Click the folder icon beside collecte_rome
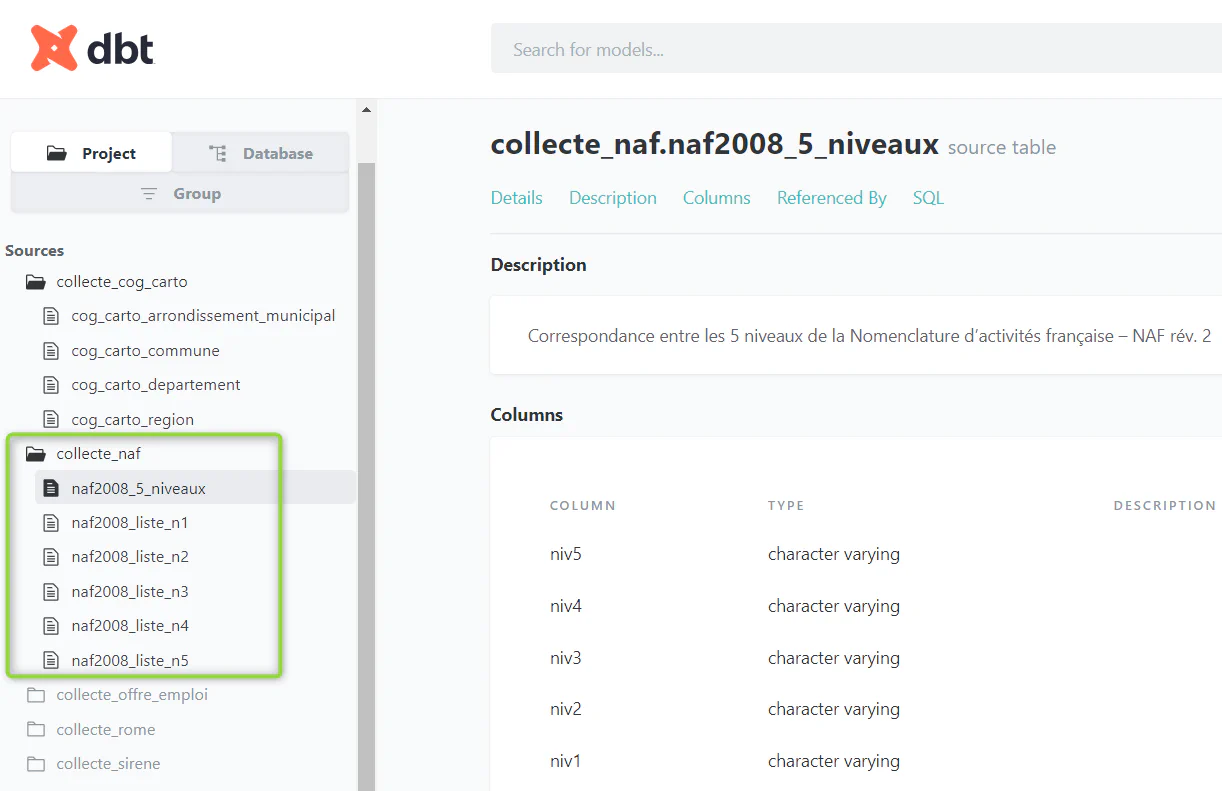 36,729
